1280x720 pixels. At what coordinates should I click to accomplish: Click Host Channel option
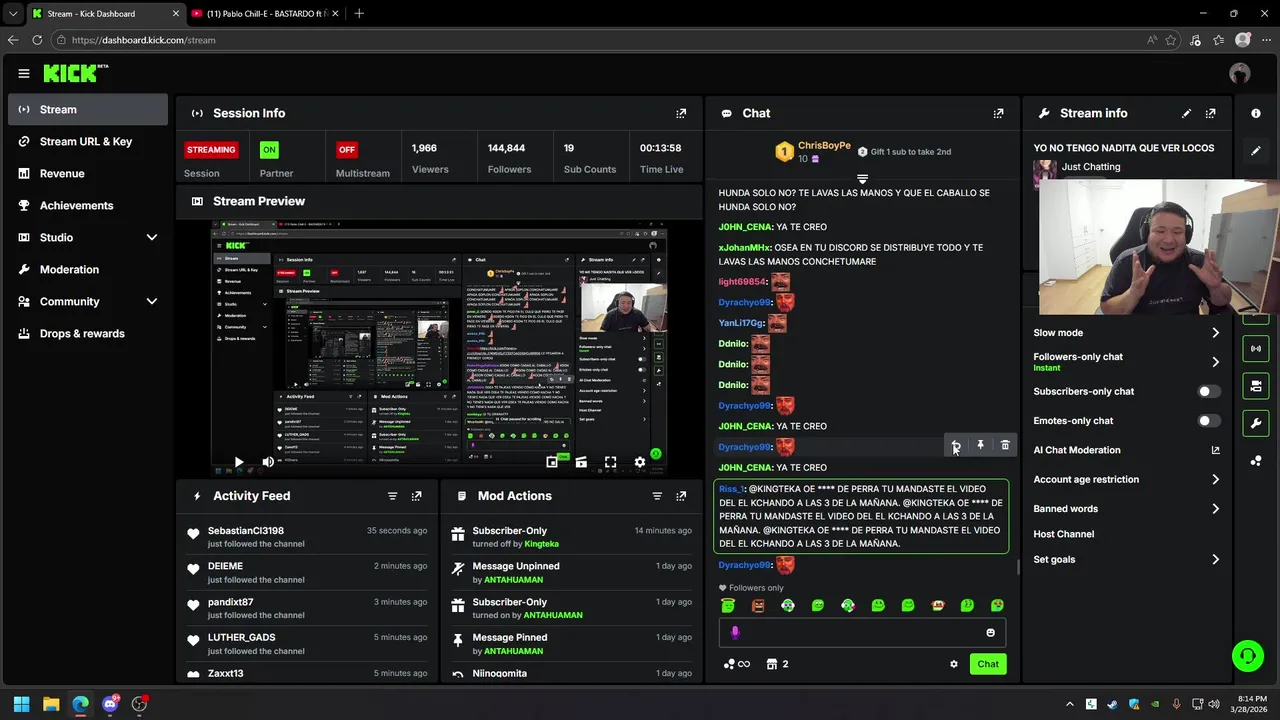click(1063, 535)
